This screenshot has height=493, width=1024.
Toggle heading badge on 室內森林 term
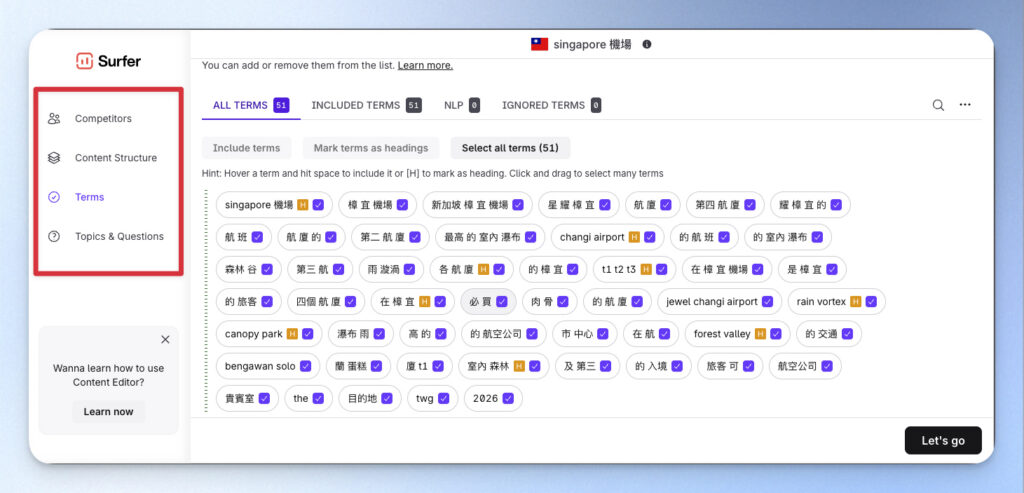[519, 366]
